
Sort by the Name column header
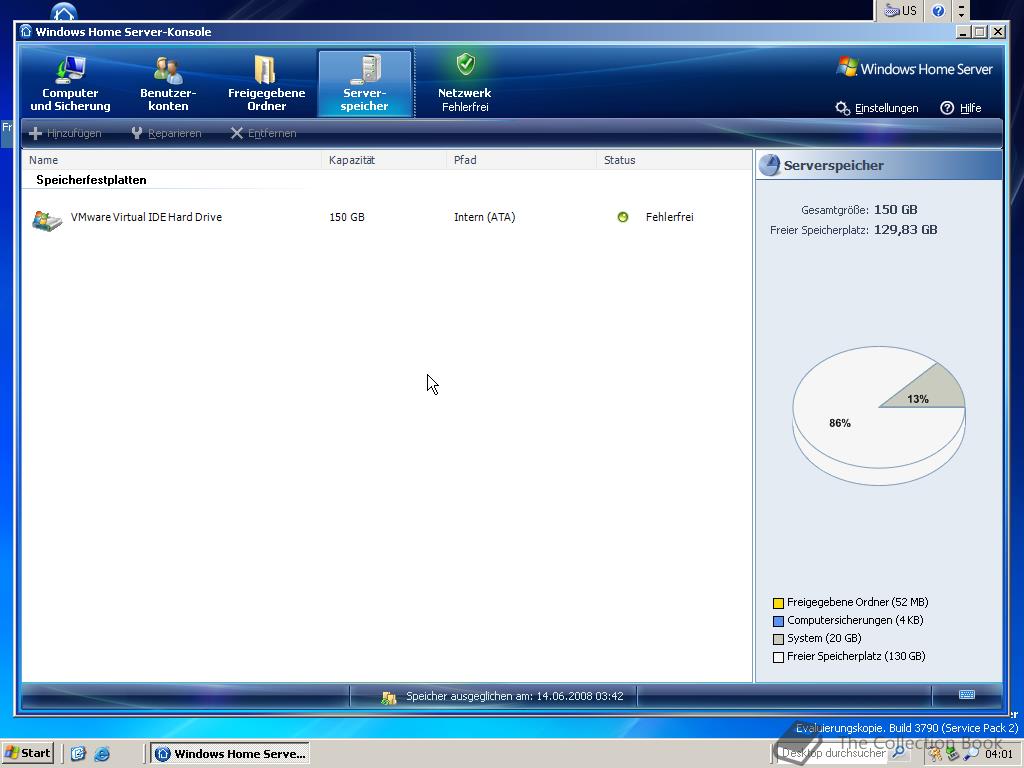pyautogui.click(x=171, y=160)
